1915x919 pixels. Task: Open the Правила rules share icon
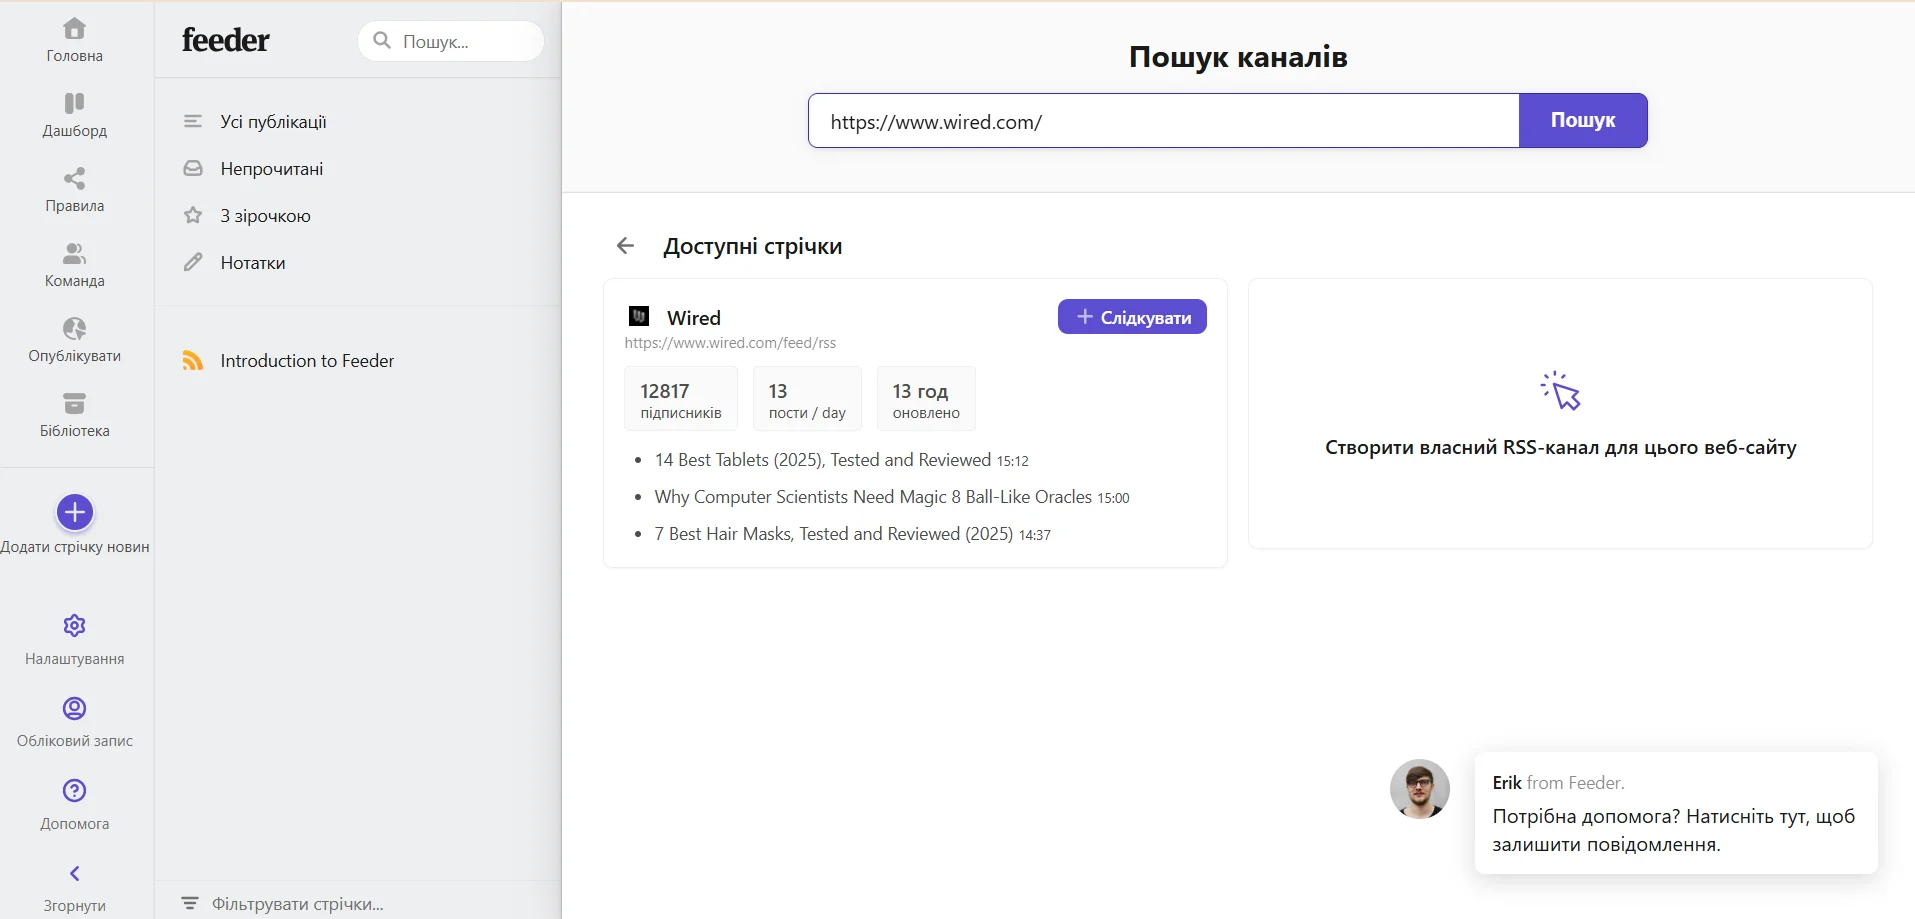pyautogui.click(x=75, y=178)
